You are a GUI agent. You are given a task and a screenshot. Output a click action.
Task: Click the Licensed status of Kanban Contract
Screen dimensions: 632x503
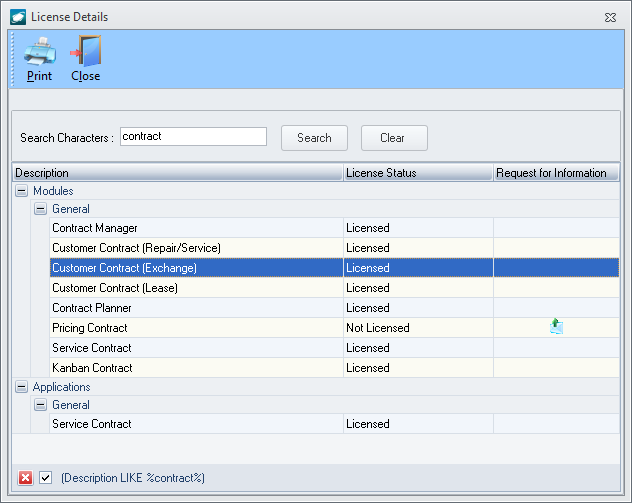point(418,368)
